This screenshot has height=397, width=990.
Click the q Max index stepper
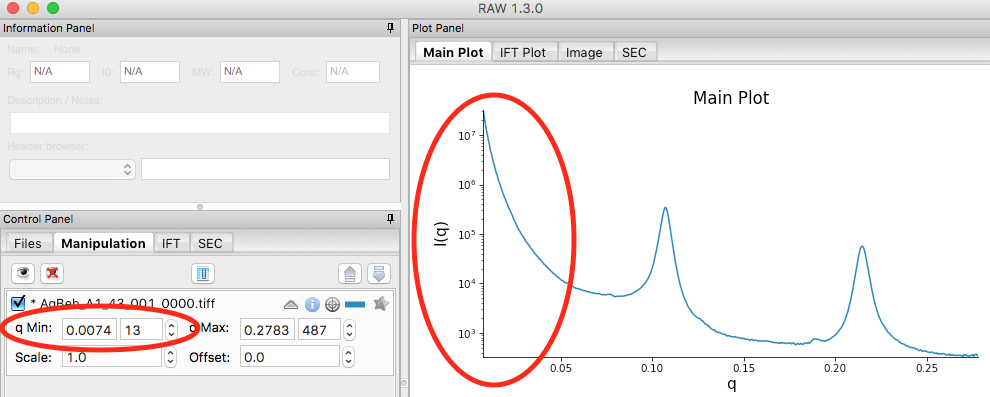[348, 329]
